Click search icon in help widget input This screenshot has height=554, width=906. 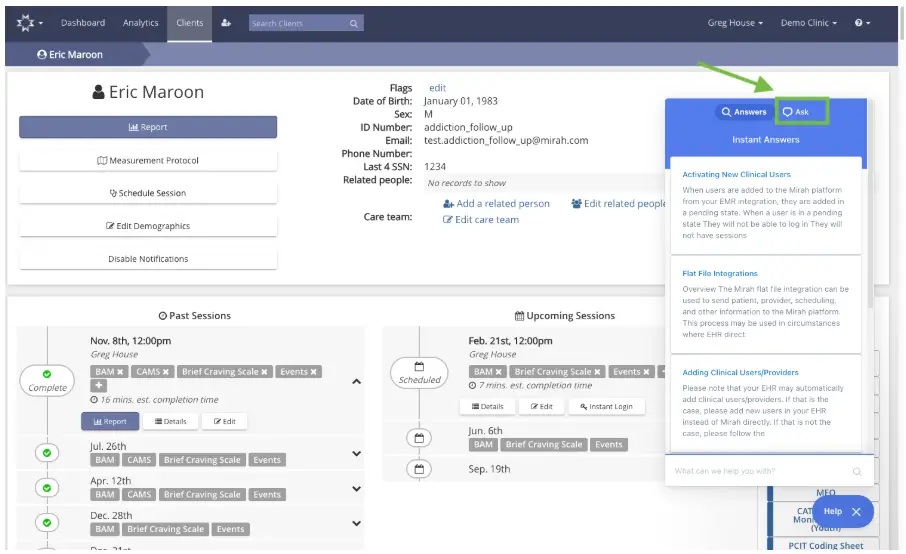(x=857, y=471)
